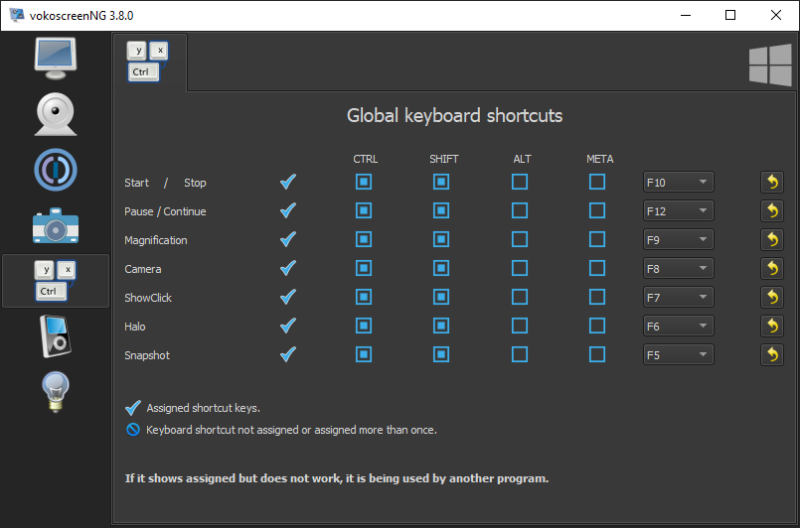Open the F12 key dropdown for Pause / Continue
This screenshot has height=528, width=800.
coord(679,211)
